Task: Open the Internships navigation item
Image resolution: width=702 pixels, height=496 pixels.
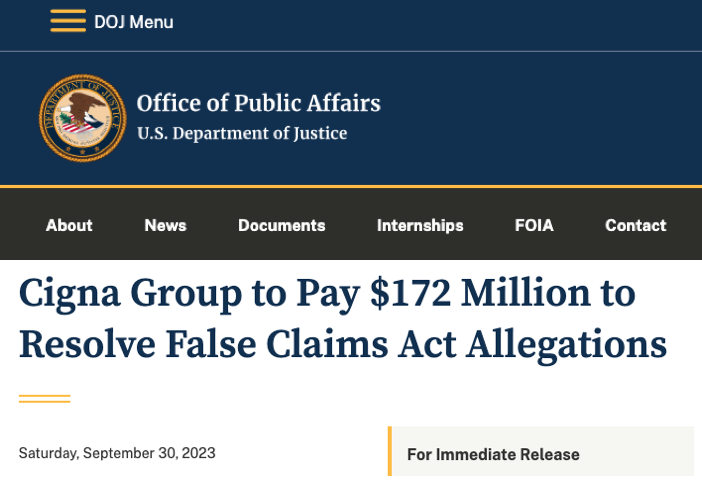Action: tap(420, 225)
